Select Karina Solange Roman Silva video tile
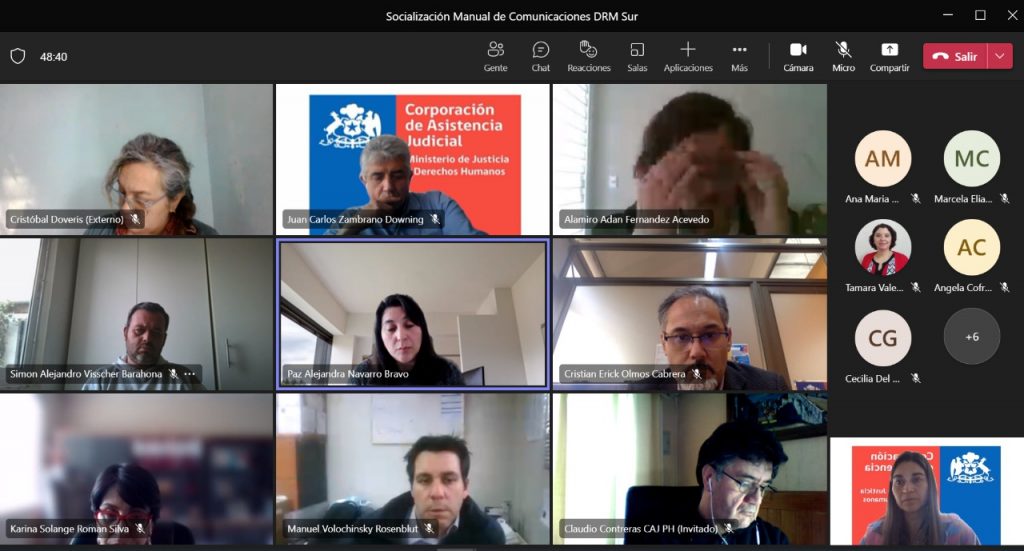This screenshot has height=551, width=1024. pyautogui.click(x=136, y=469)
